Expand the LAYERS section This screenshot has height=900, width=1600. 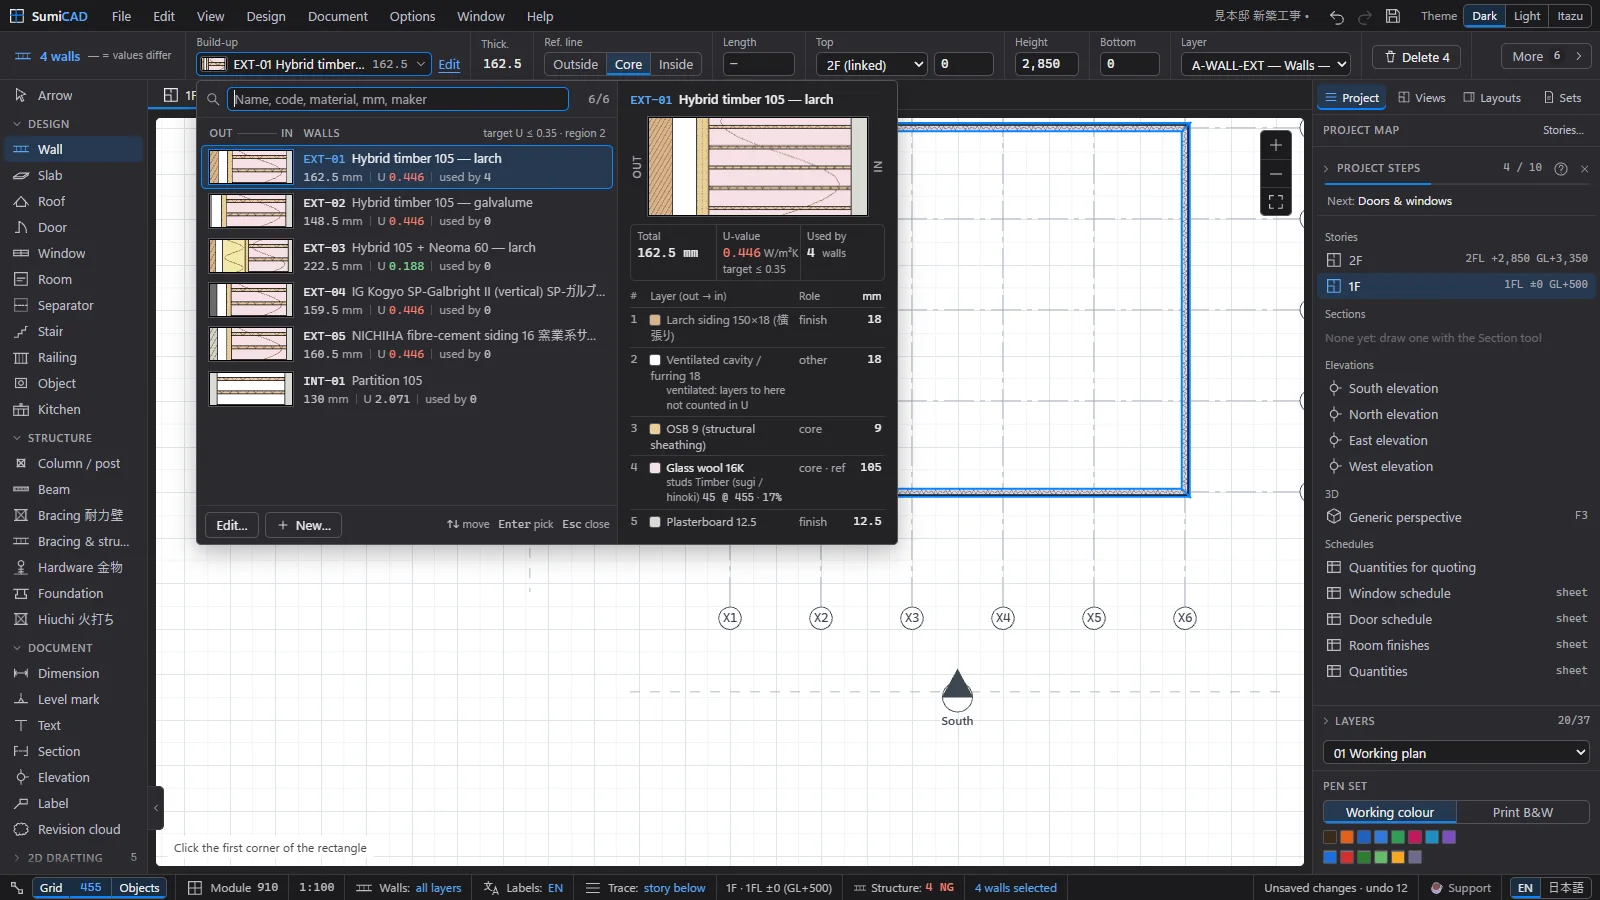tap(1355, 721)
